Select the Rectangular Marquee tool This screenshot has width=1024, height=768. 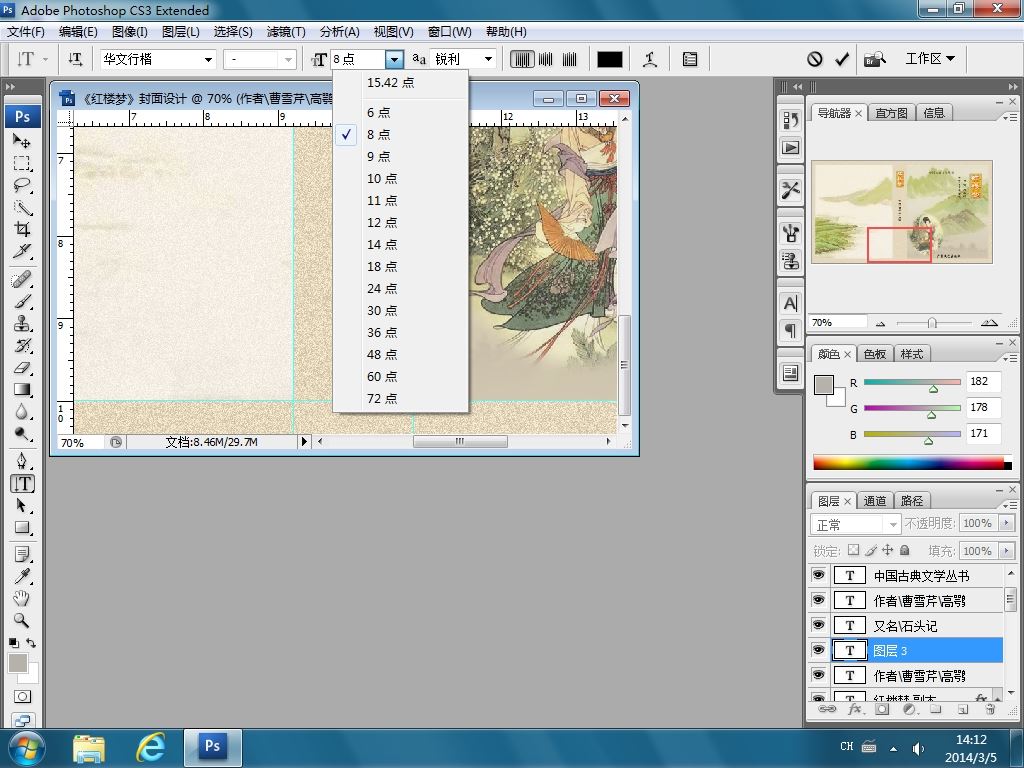(x=22, y=163)
